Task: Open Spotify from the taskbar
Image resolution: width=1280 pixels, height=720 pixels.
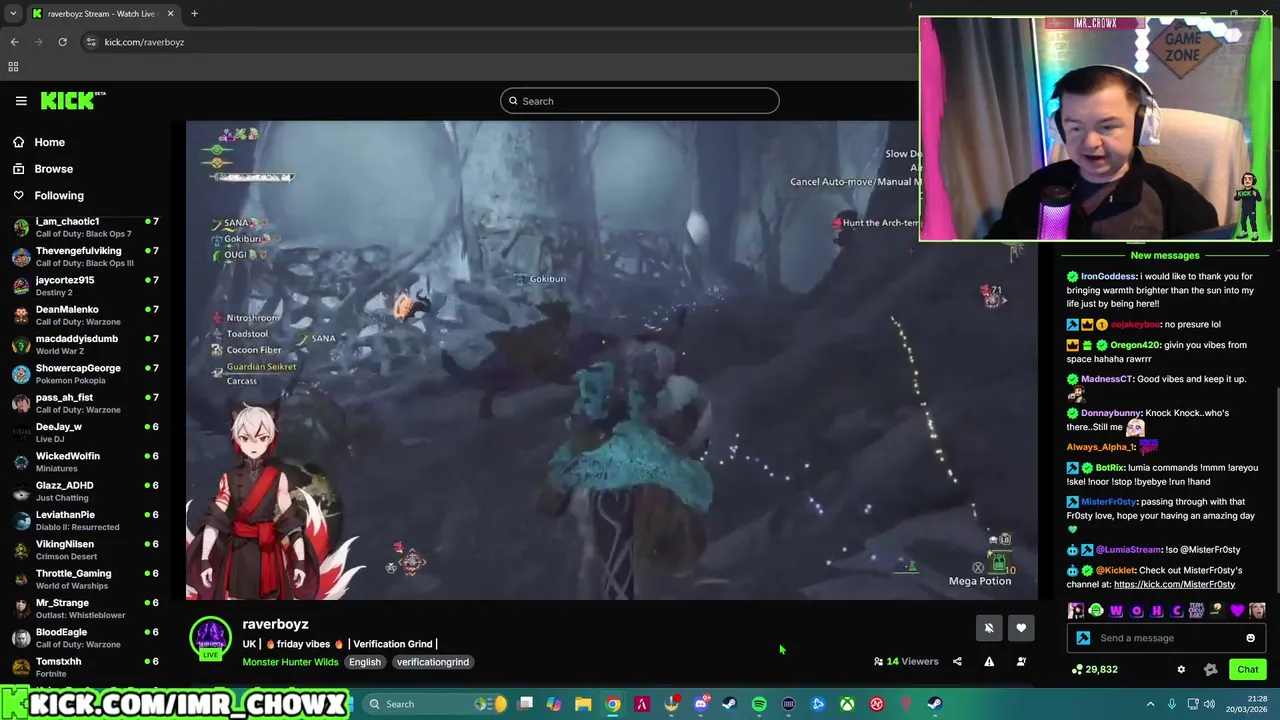Action: pyautogui.click(x=759, y=704)
